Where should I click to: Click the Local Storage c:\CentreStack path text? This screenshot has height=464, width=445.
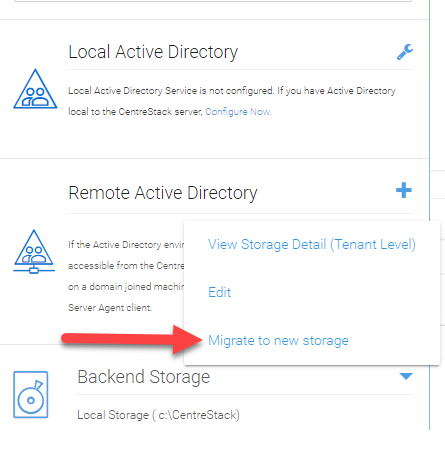coord(158,415)
